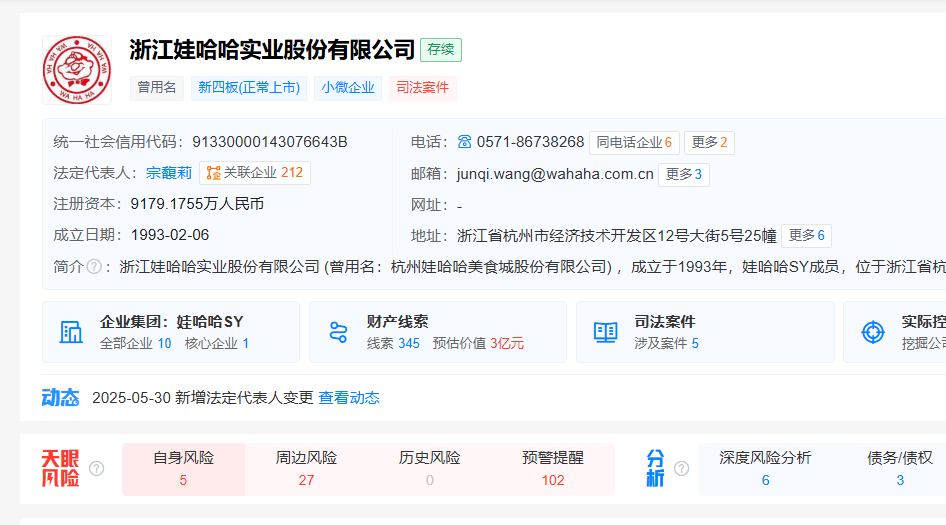Click the company title 浙江娃哈哈实业股份有限公司

(272, 49)
